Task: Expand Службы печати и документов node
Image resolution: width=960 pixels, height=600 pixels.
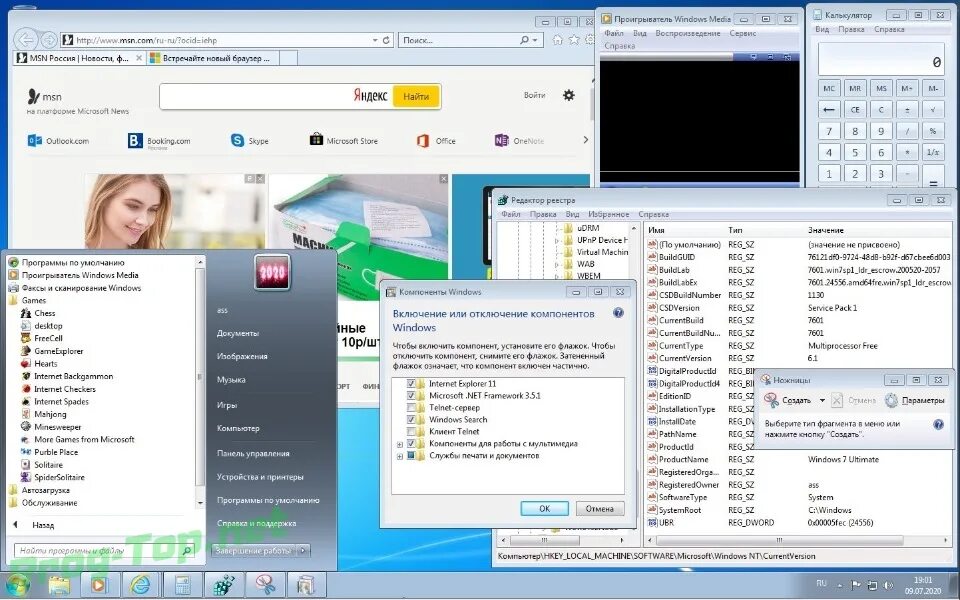Action: pos(400,456)
